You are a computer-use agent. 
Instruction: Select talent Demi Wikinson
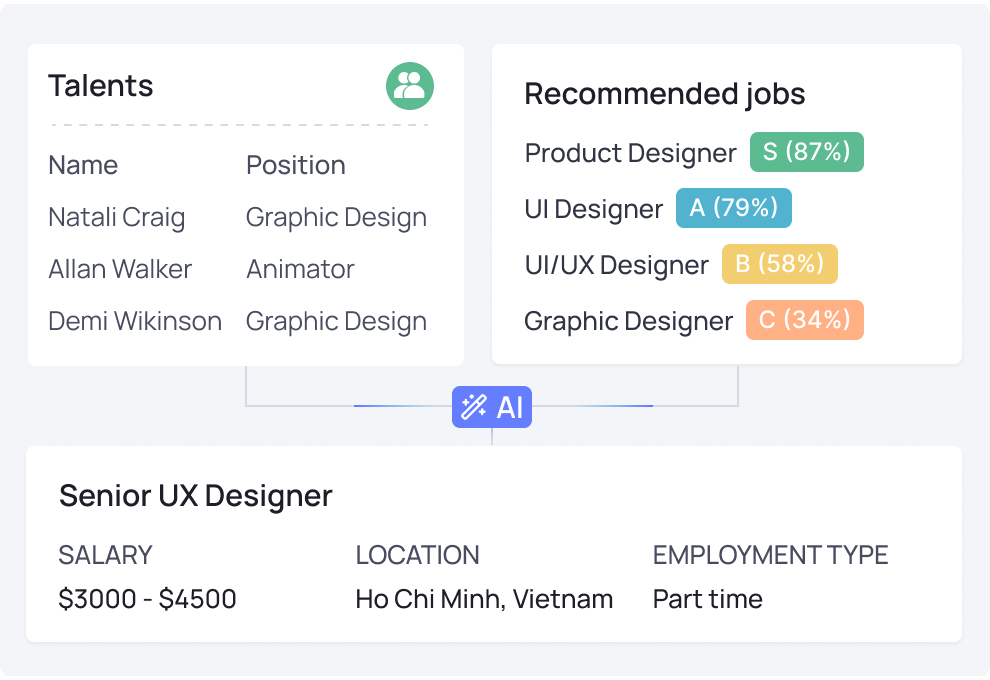tap(135, 321)
